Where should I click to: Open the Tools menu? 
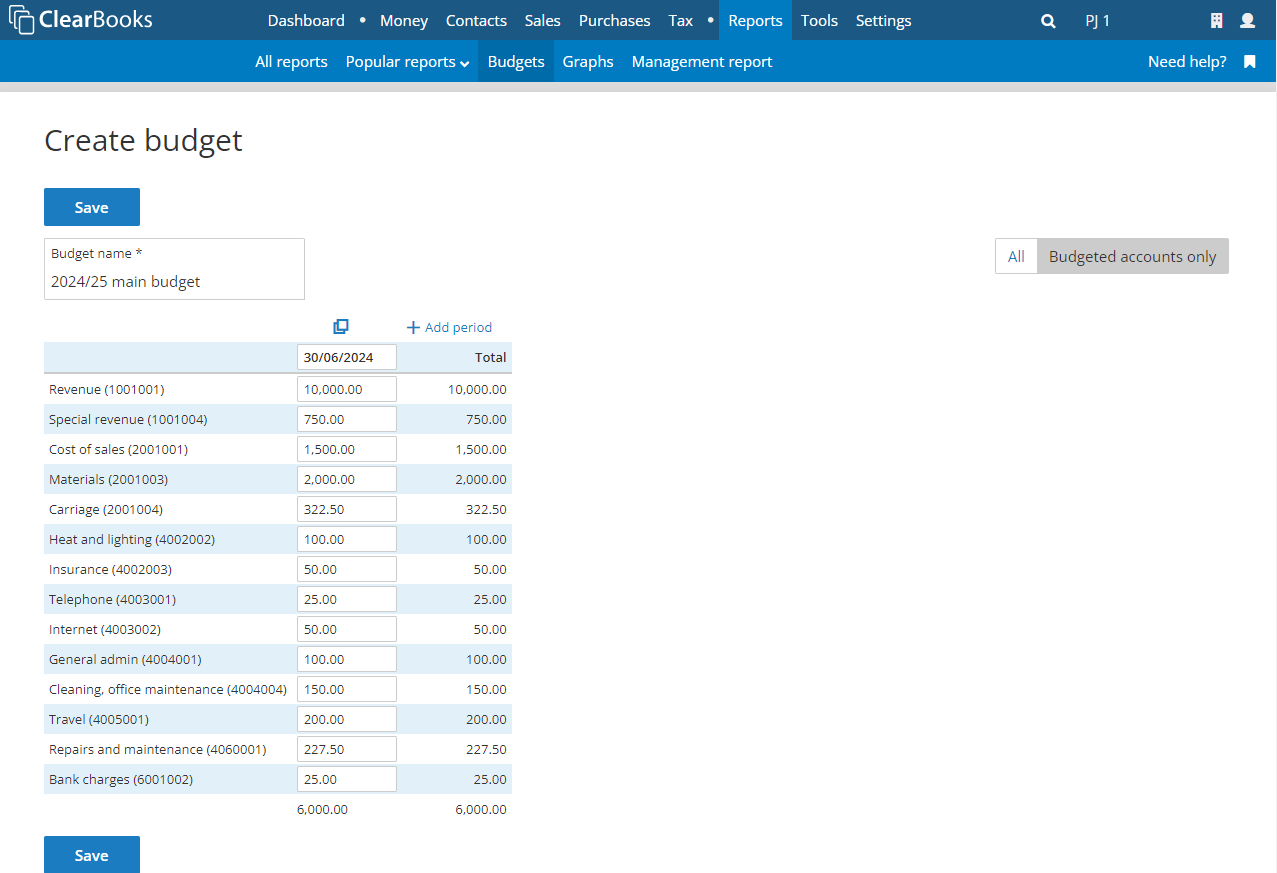pyautogui.click(x=819, y=20)
